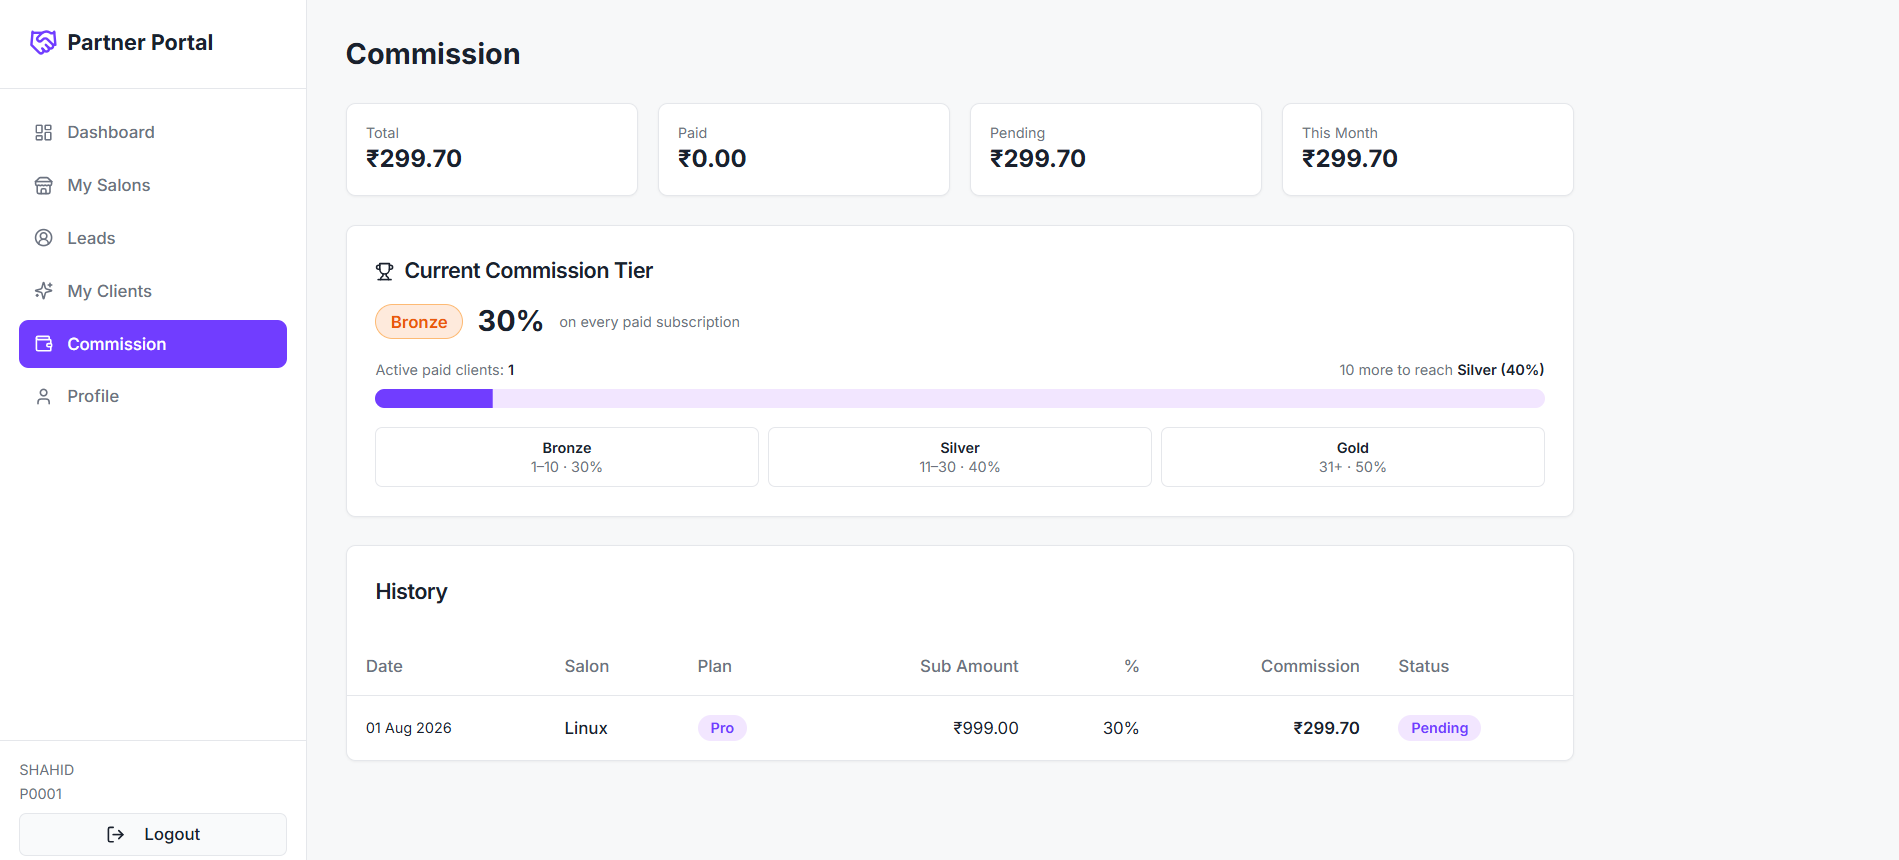Click the History section heading
The image size is (1899, 860).
[x=411, y=591]
